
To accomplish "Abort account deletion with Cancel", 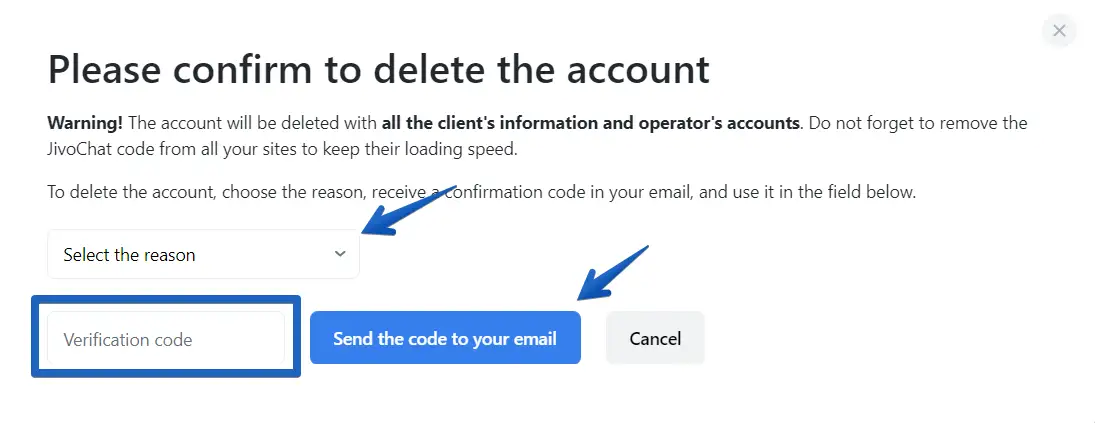I will pyautogui.click(x=655, y=338).
